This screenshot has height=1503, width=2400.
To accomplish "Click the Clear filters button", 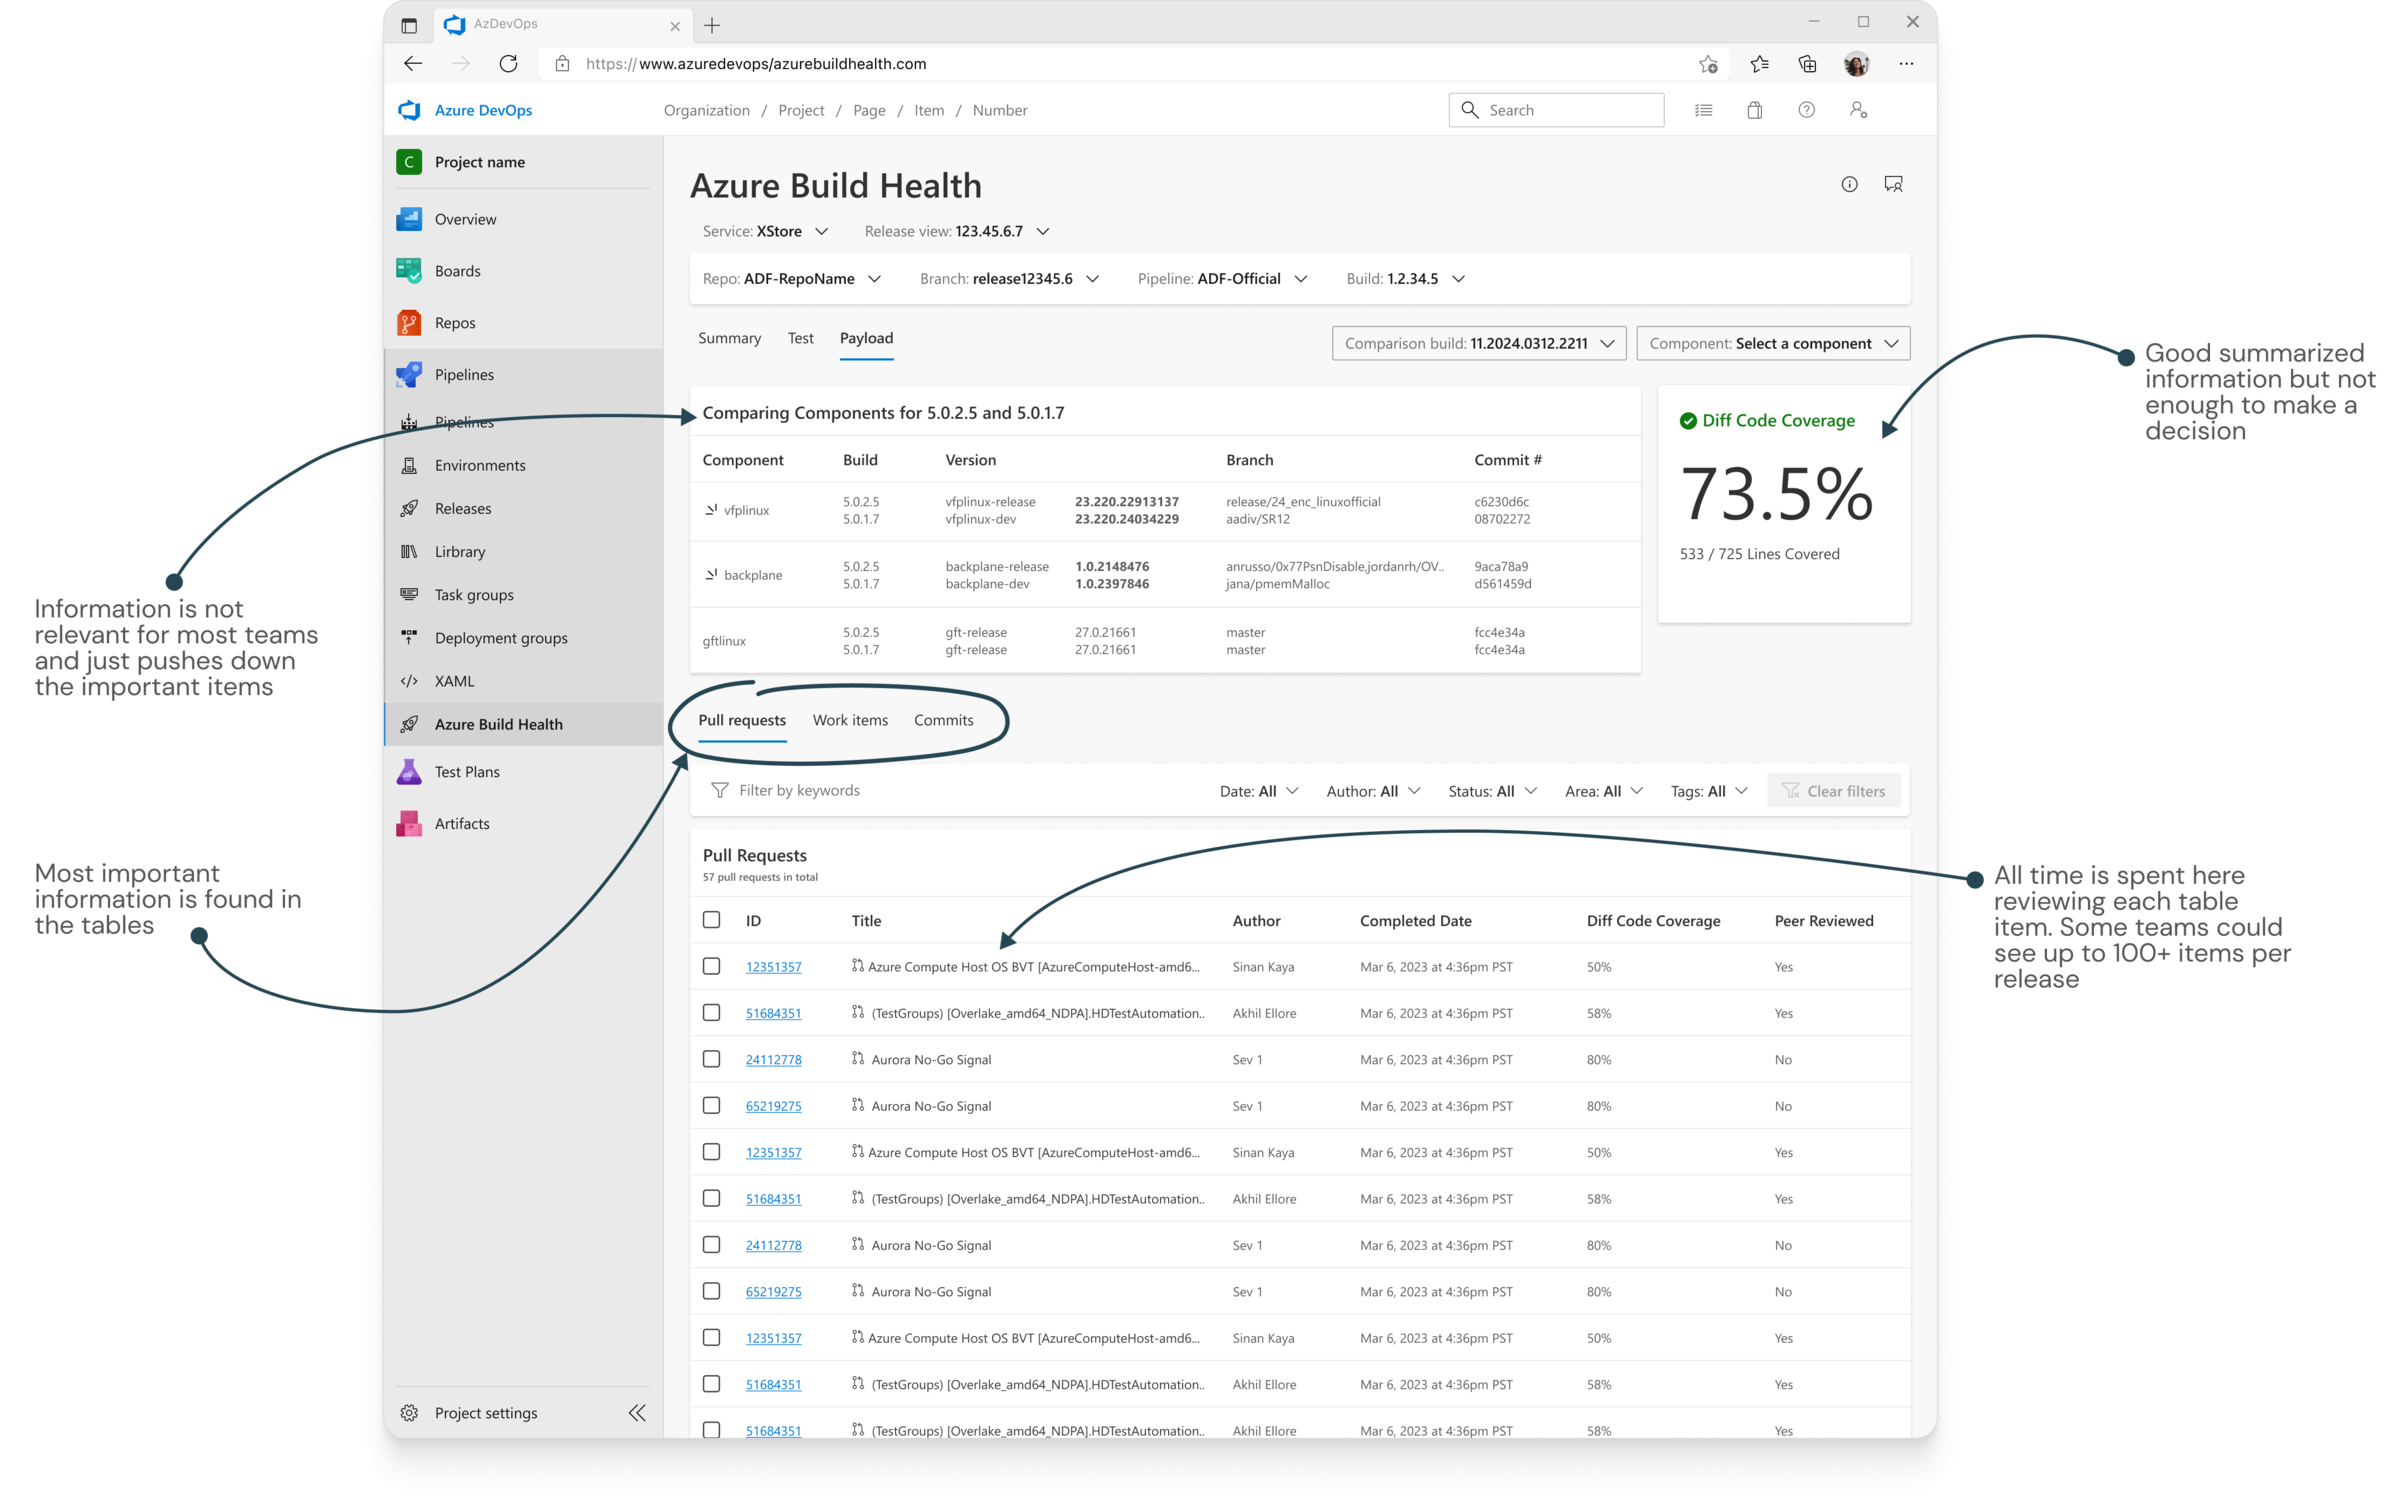I will point(1834,791).
